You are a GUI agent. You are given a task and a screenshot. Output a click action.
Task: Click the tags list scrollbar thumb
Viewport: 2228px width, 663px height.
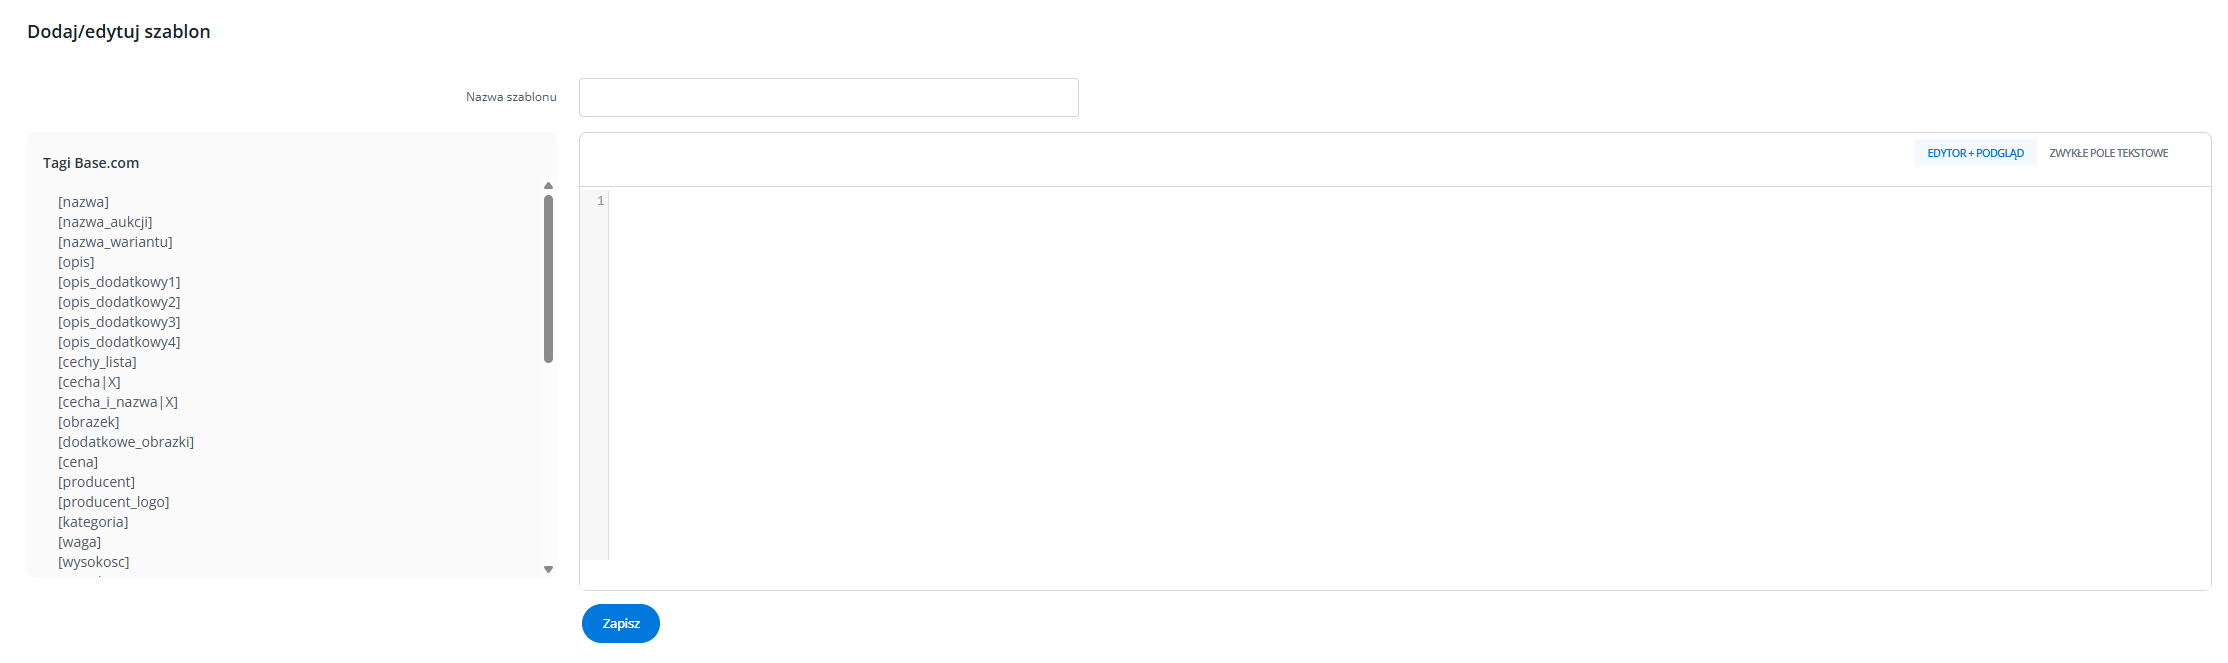coord(548,278)
